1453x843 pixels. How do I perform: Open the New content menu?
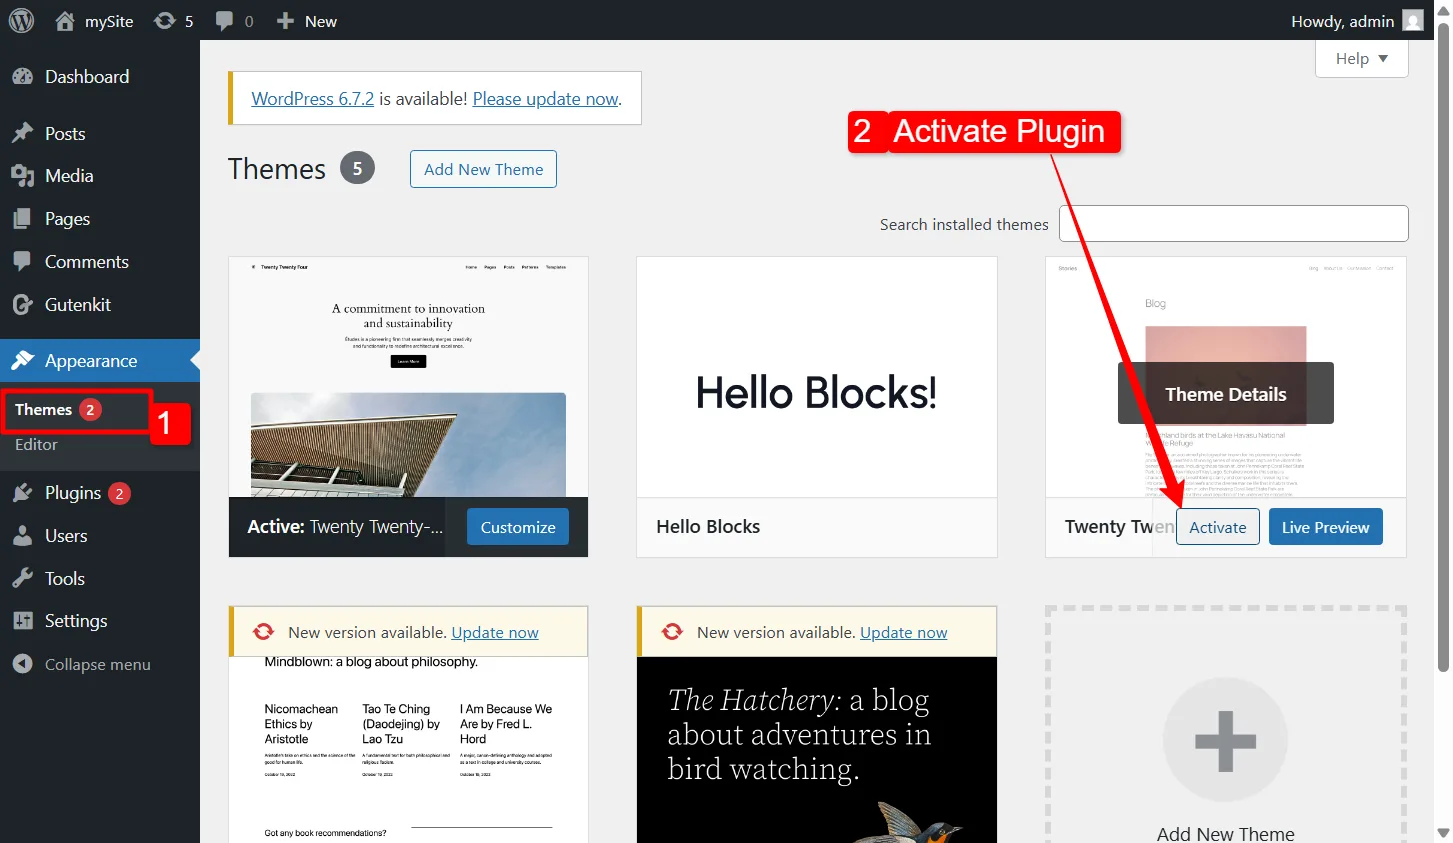pyautogui.click(x=307, y=21)
